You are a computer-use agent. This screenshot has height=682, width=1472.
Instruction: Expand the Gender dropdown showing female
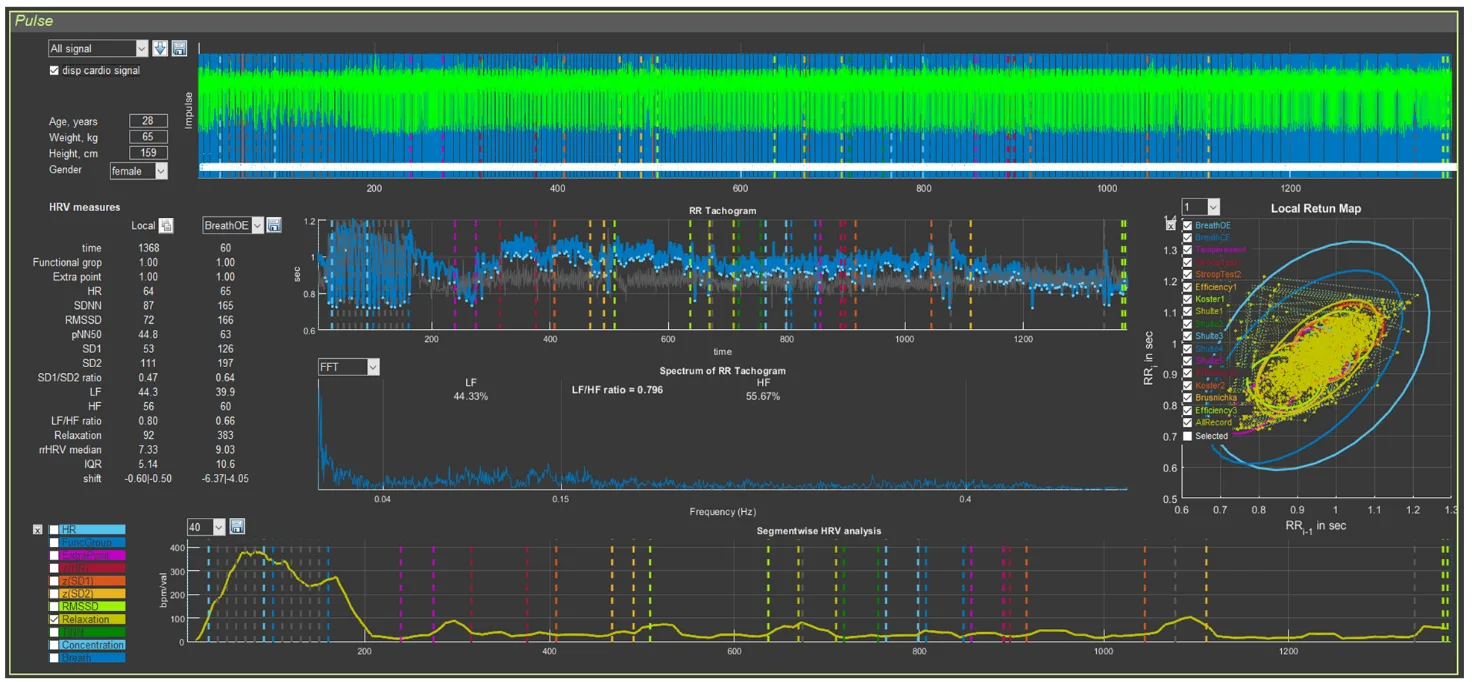pyautogui.click(x=160, y=171)
